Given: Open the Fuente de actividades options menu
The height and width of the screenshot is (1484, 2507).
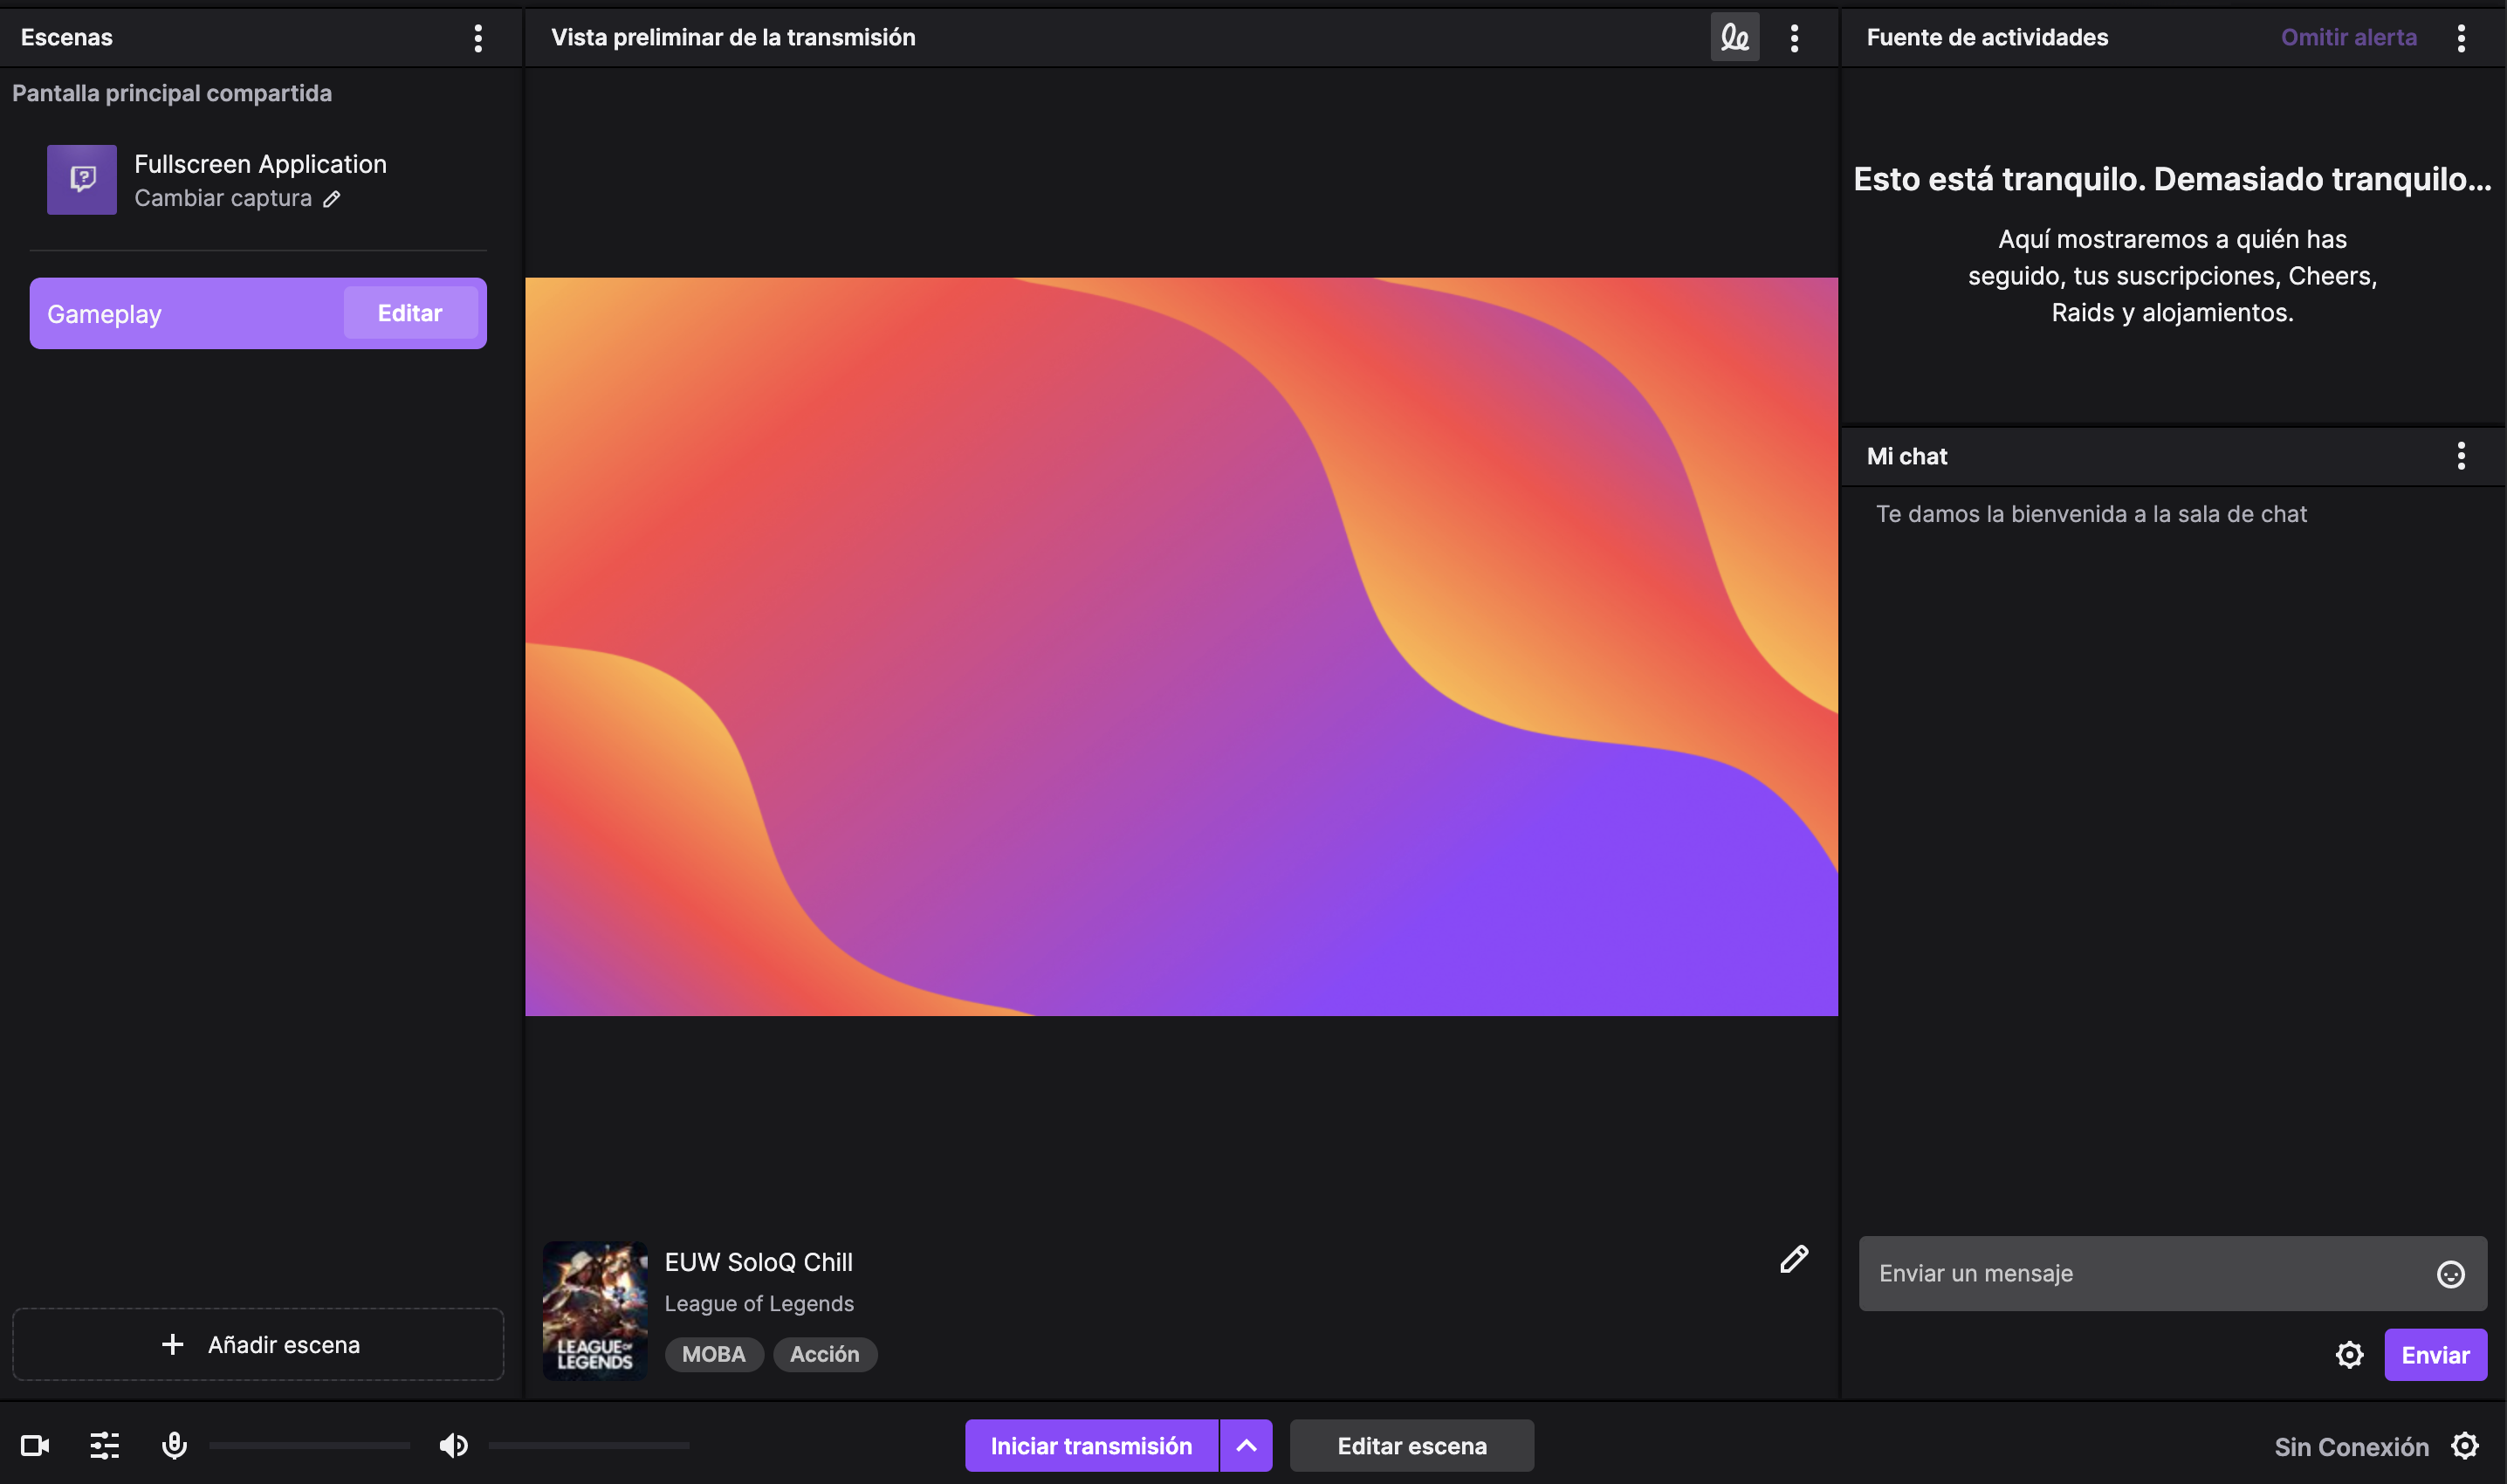Looking at the screenshot, I should (2460, 38).
